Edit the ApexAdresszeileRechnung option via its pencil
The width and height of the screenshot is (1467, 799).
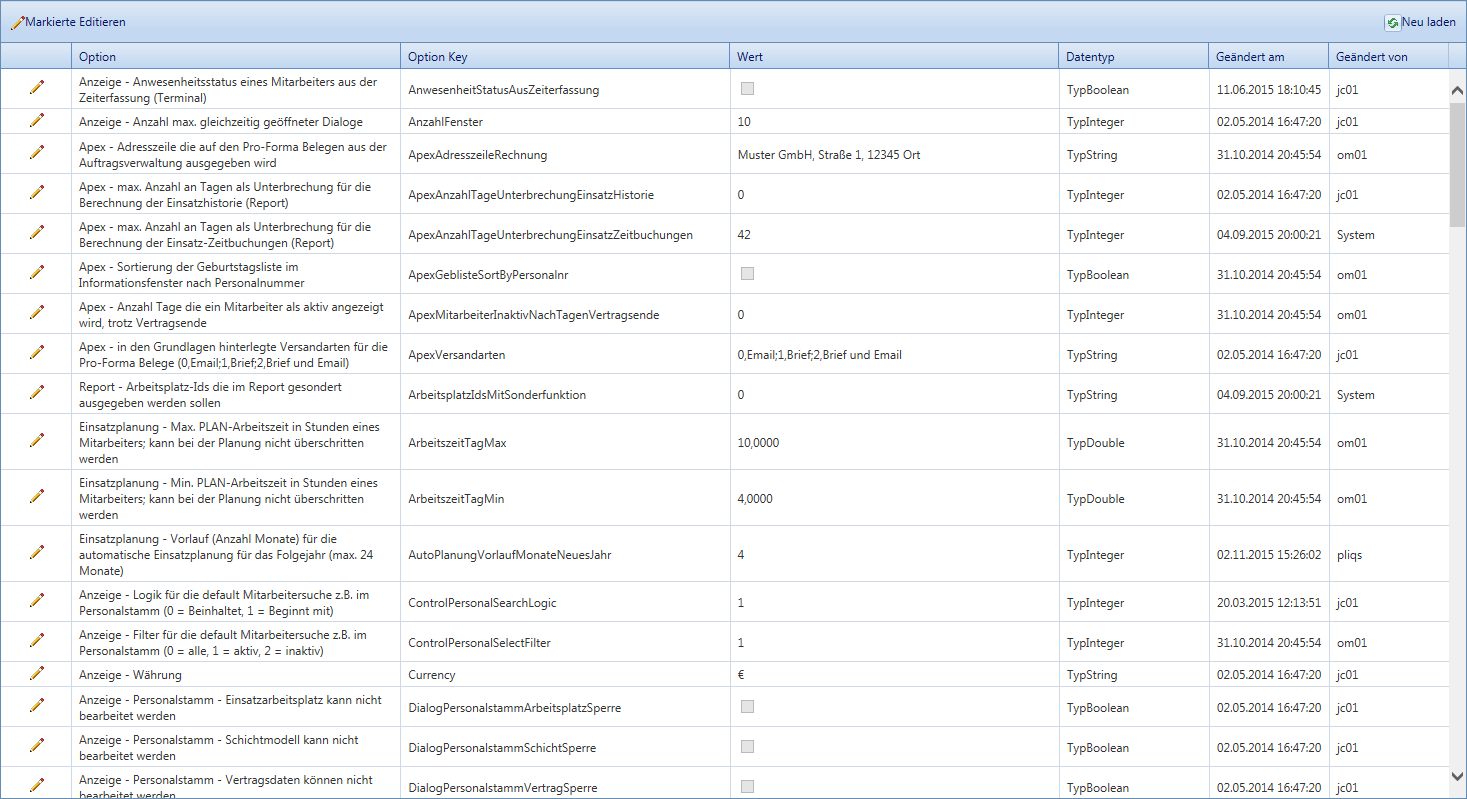pyautogui.click(x=37, y=153)
